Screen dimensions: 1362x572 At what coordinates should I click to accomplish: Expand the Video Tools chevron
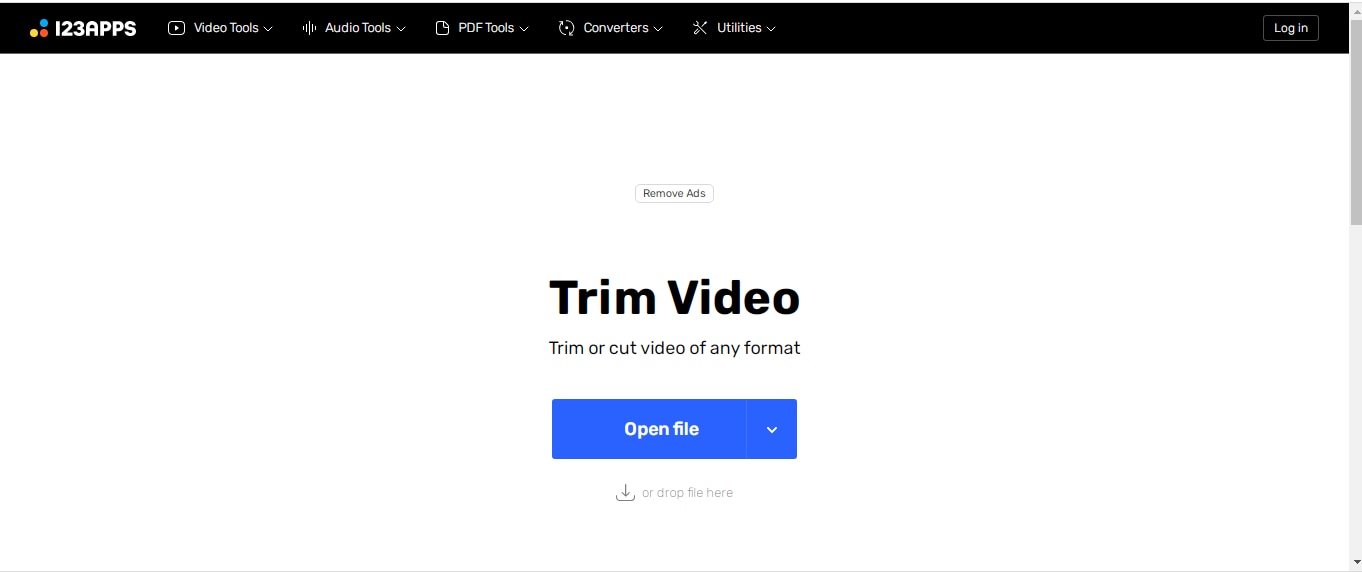click(268, 29)
